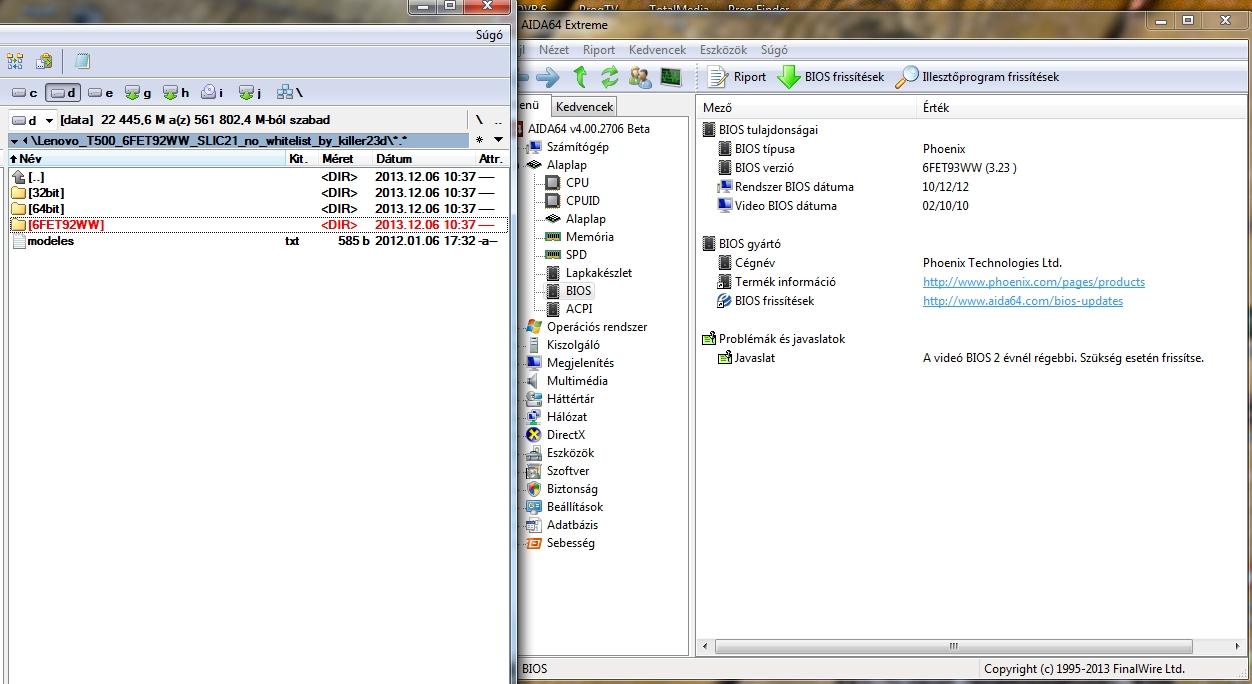Click root directory backslash button
The image size is (1252, 684).
(479, 120)
